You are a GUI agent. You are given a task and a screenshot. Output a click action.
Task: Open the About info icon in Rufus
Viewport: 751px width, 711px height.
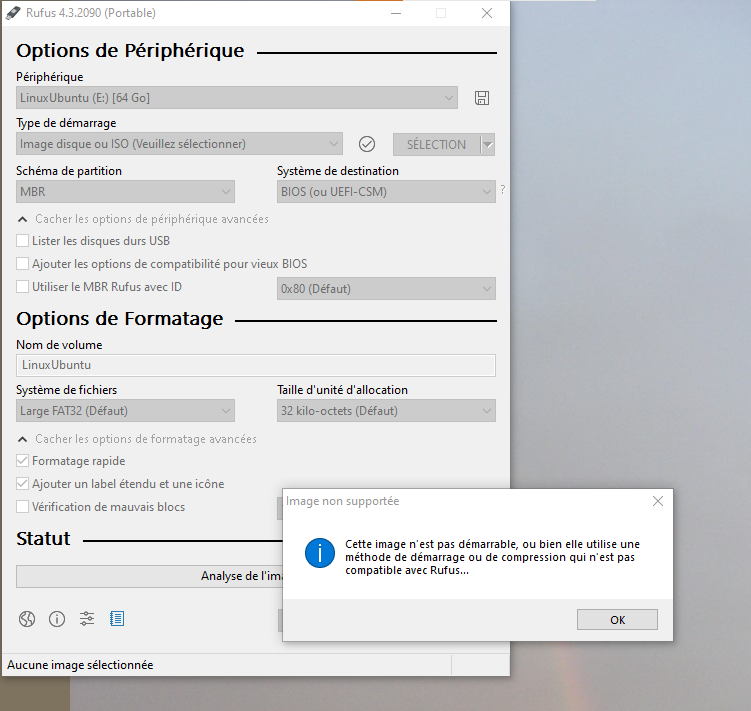57,619
